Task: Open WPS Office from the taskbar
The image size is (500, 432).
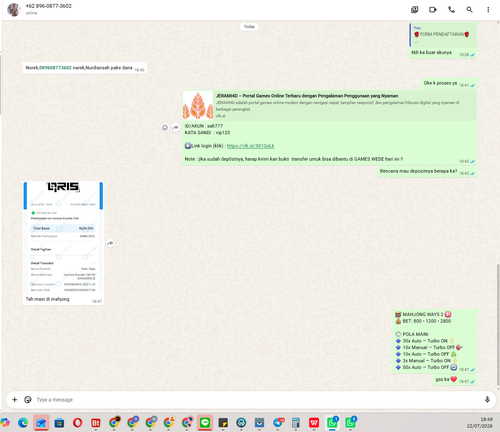Action: coord(314,423)
